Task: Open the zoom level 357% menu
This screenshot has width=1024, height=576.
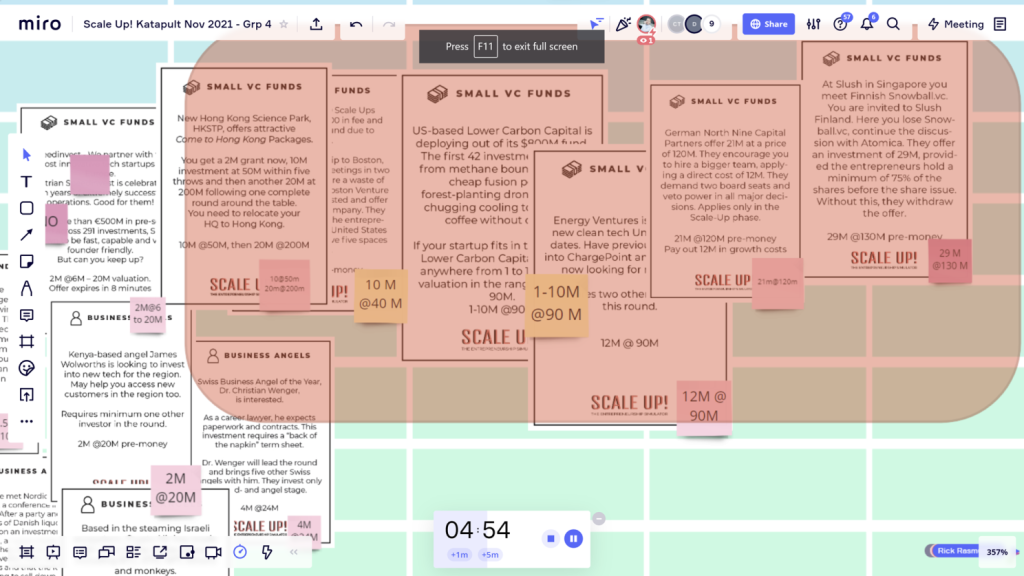Action: pos(997,552)
